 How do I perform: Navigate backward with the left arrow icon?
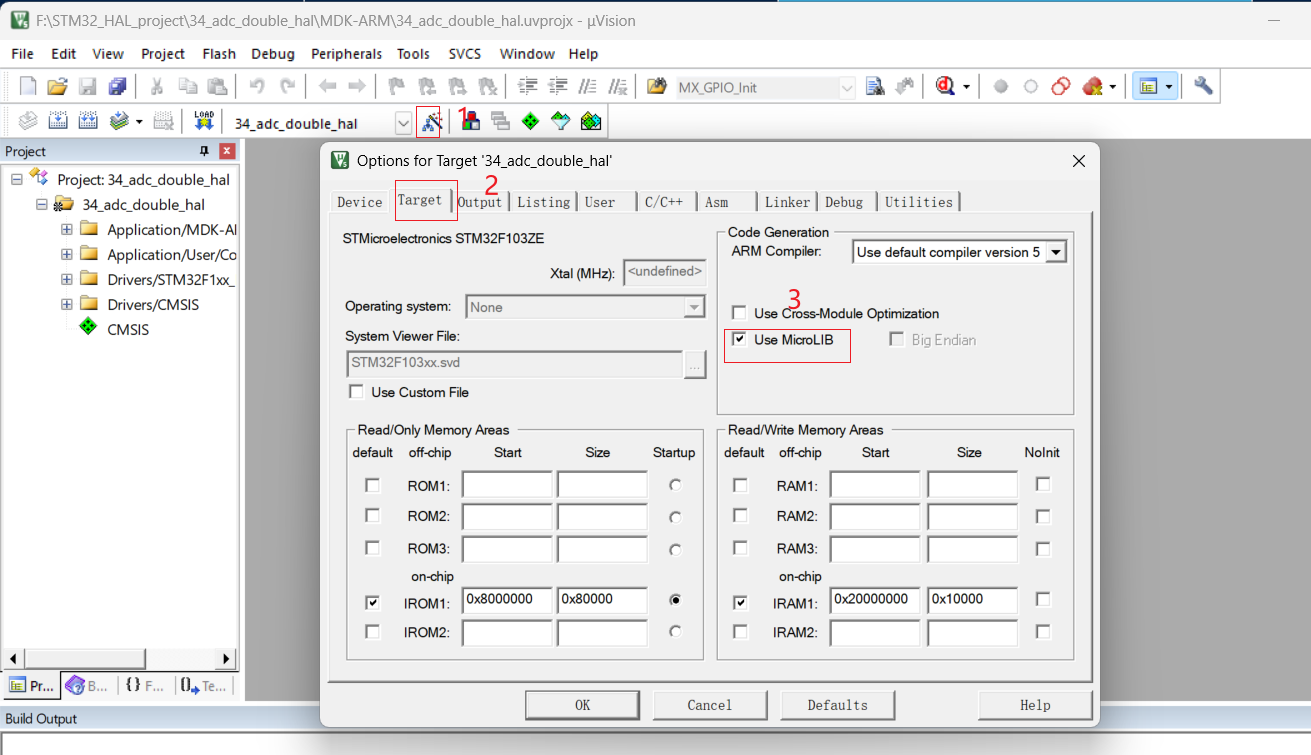click(x=327, y=87)
